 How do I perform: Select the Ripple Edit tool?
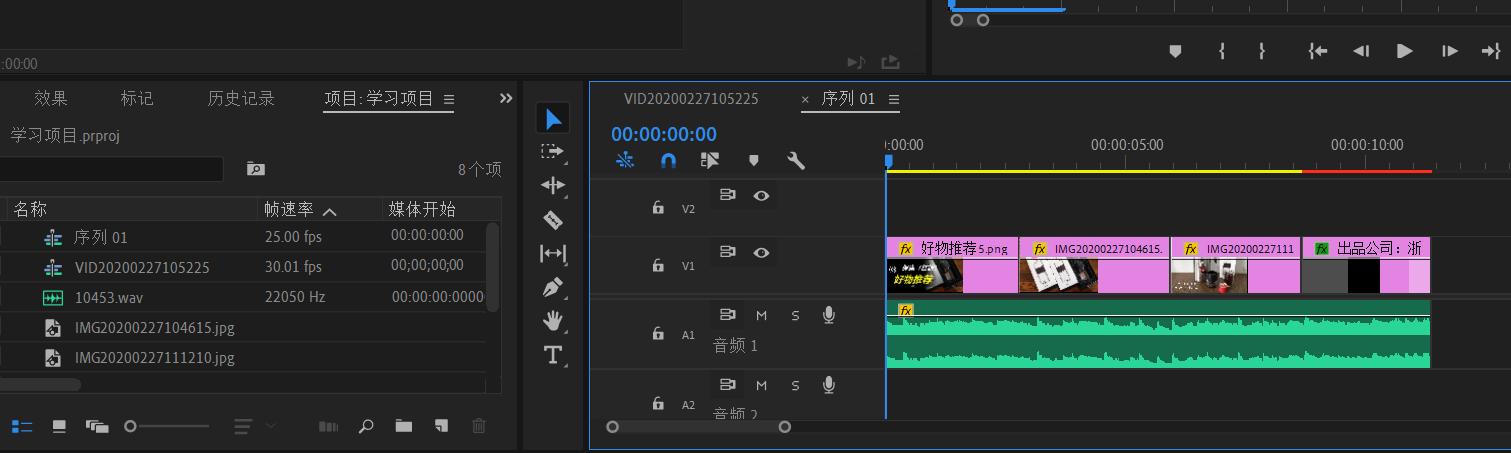(553, 185)
